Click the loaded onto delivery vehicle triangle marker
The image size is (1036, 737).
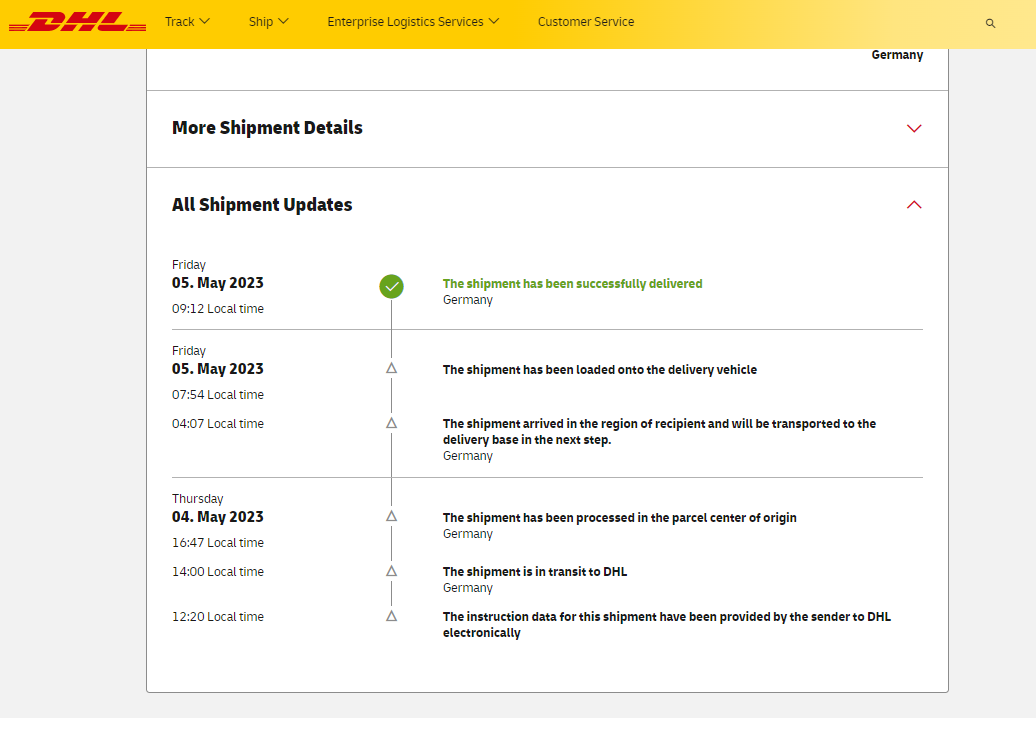coord(391,368)
